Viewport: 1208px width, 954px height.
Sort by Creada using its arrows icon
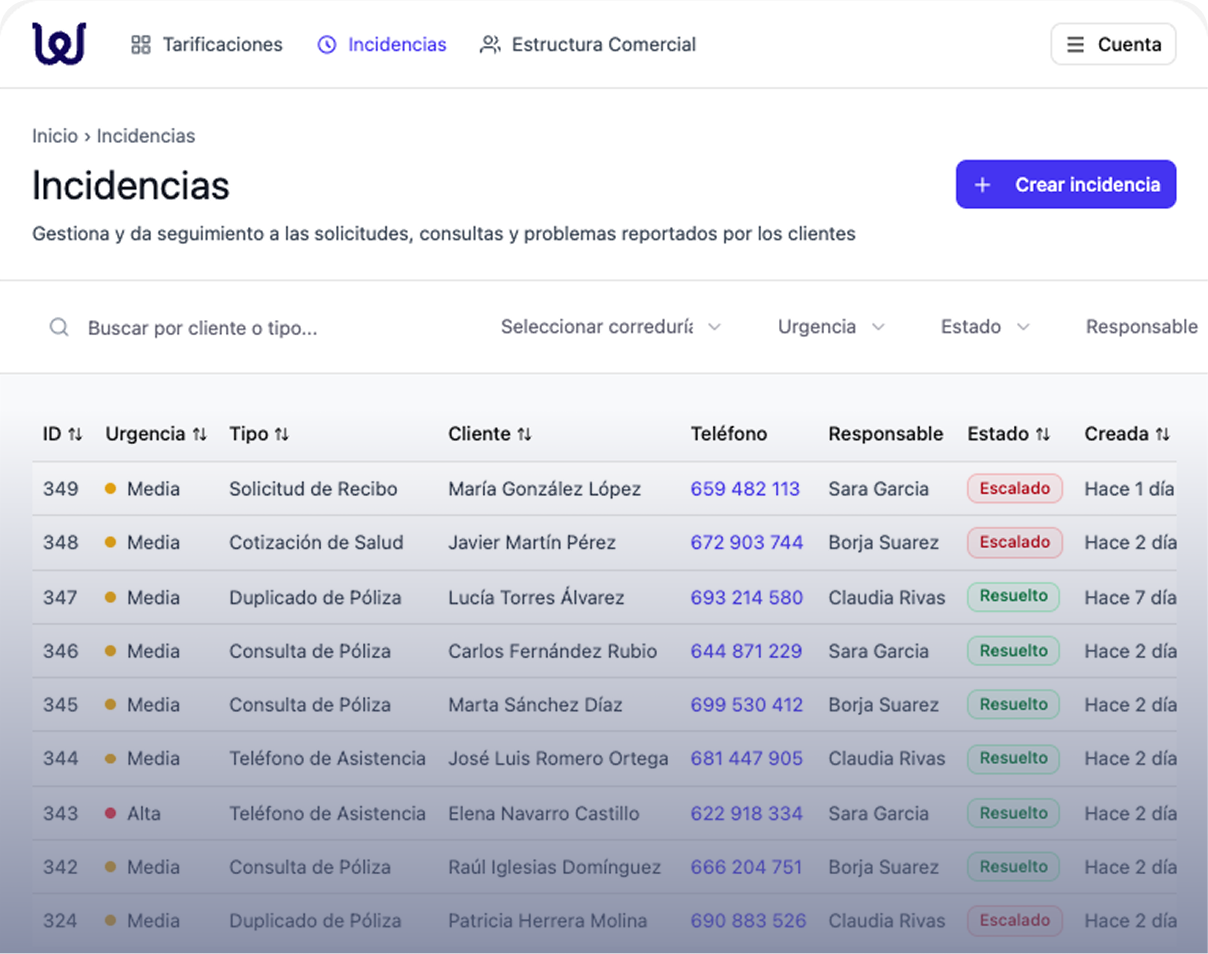click(x=1162, y=434)
